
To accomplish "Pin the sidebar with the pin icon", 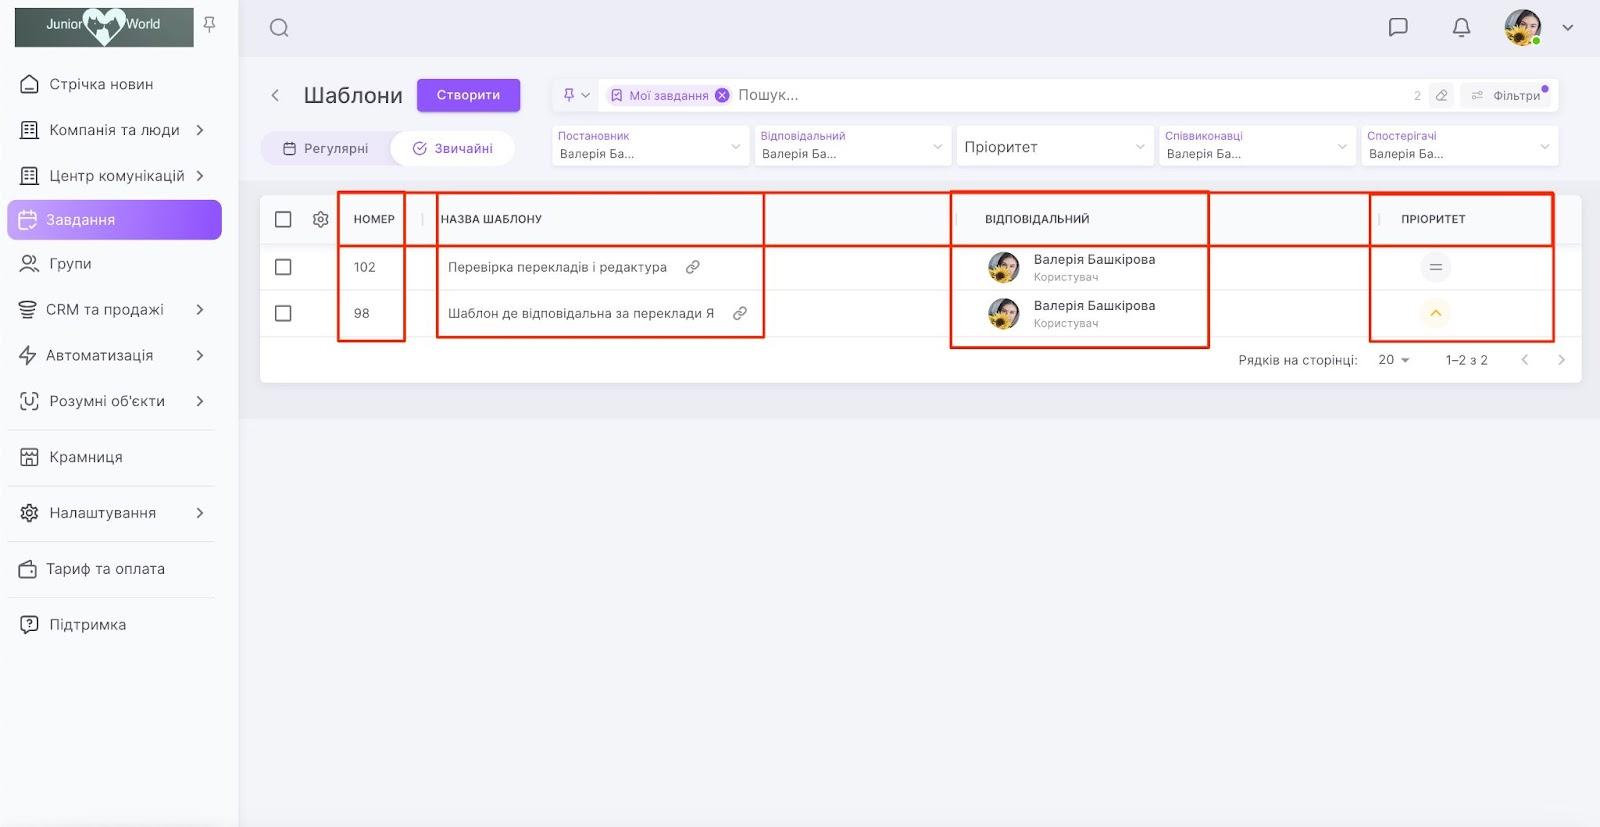I will 209,24.
